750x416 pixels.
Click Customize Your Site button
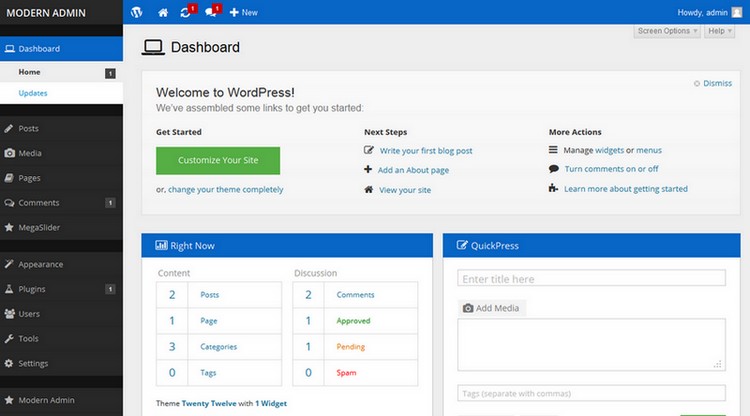point(218,161)
